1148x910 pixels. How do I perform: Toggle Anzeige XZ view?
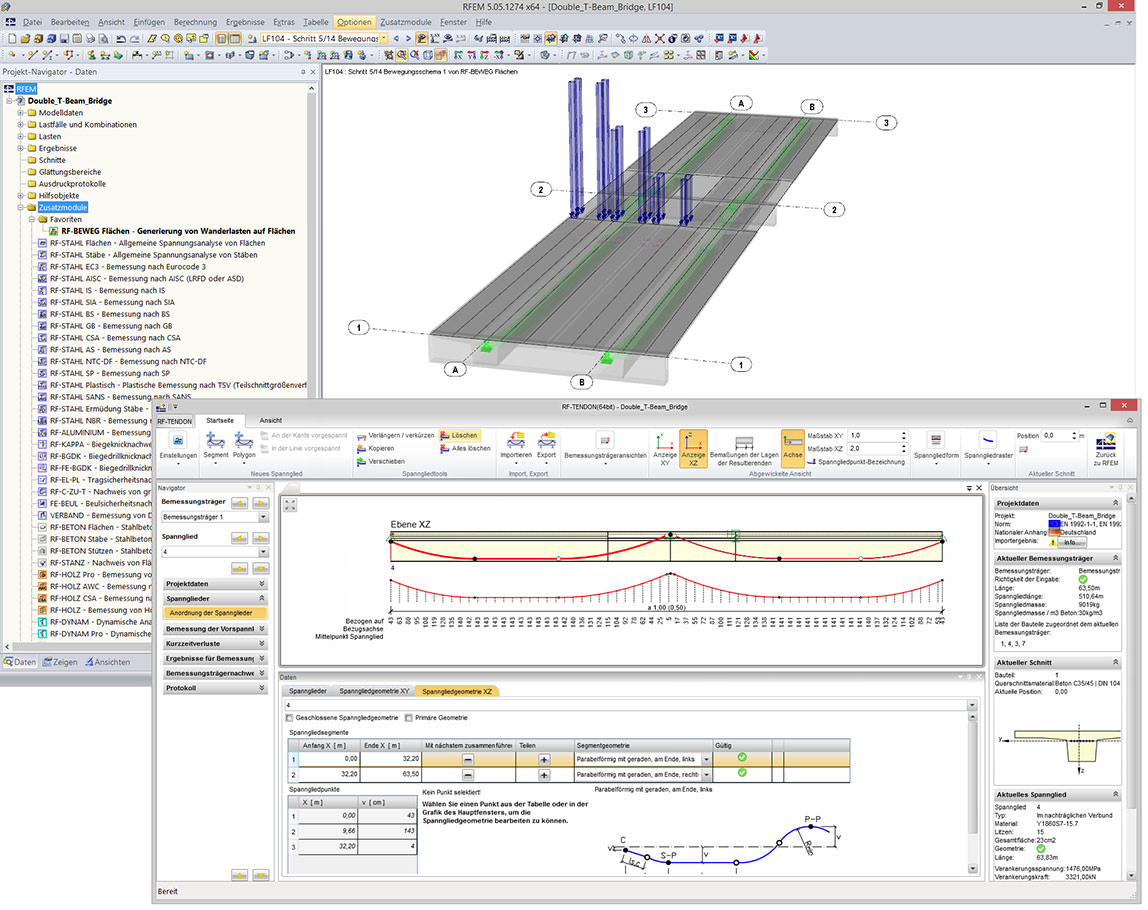(x=693, y=449)
